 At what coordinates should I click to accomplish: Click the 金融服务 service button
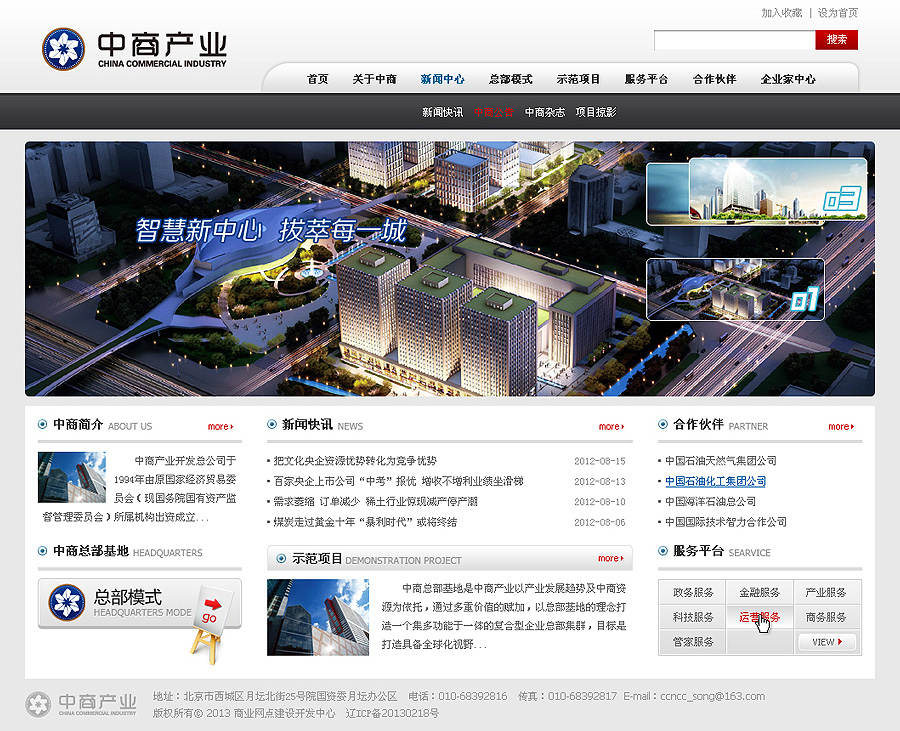point(759,593)
